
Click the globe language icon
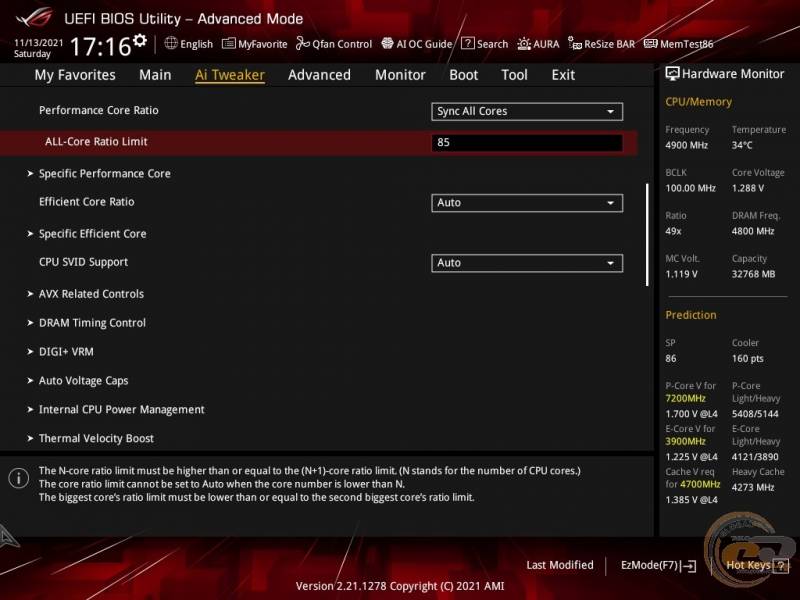pos(171,43)
